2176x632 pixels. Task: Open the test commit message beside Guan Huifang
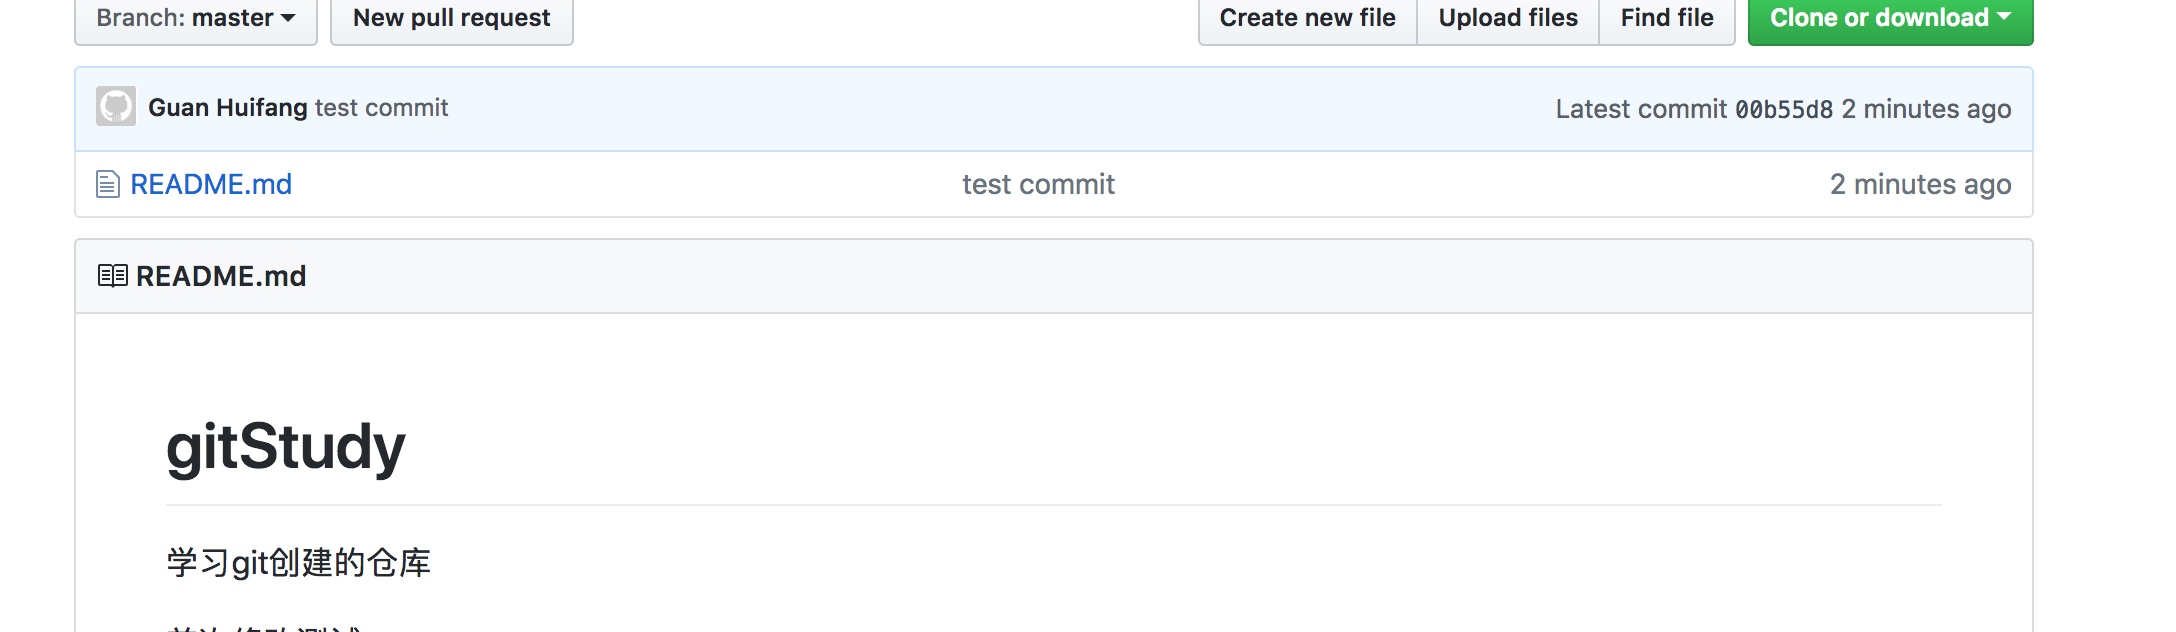click(x=381, y=107)
